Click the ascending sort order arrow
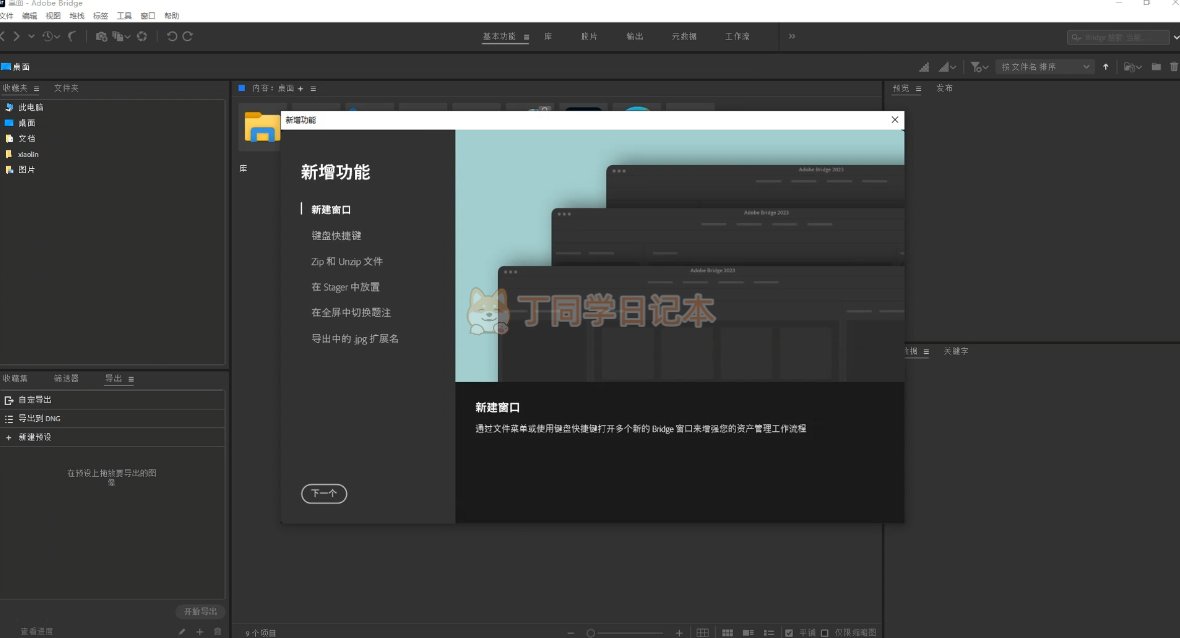 [x=1106, y=67]
